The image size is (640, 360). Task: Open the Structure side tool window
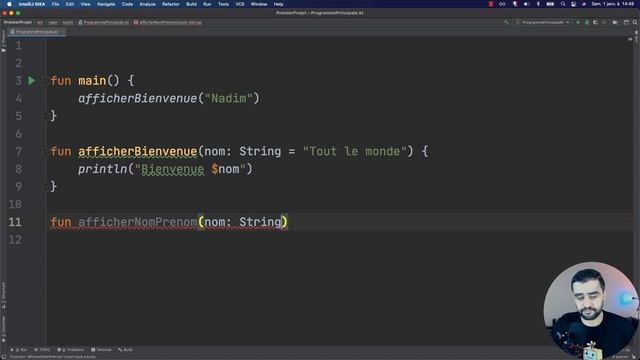pos(3,295)
